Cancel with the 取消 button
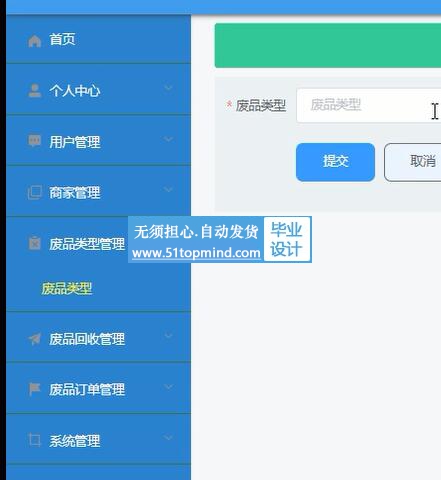Screen dimensions: 441x480 tap(413, 162)
